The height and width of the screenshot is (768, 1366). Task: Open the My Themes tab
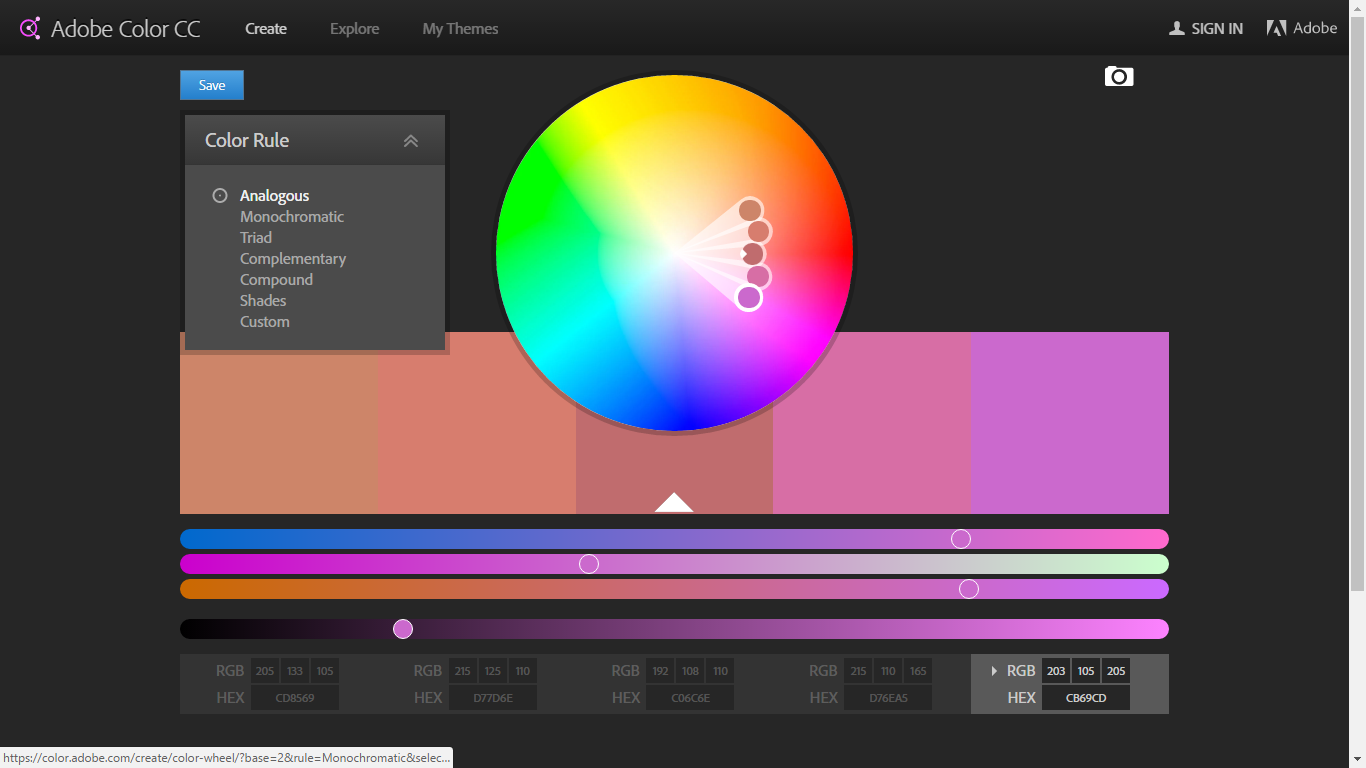pyautogui.click(x=460, y=28)
